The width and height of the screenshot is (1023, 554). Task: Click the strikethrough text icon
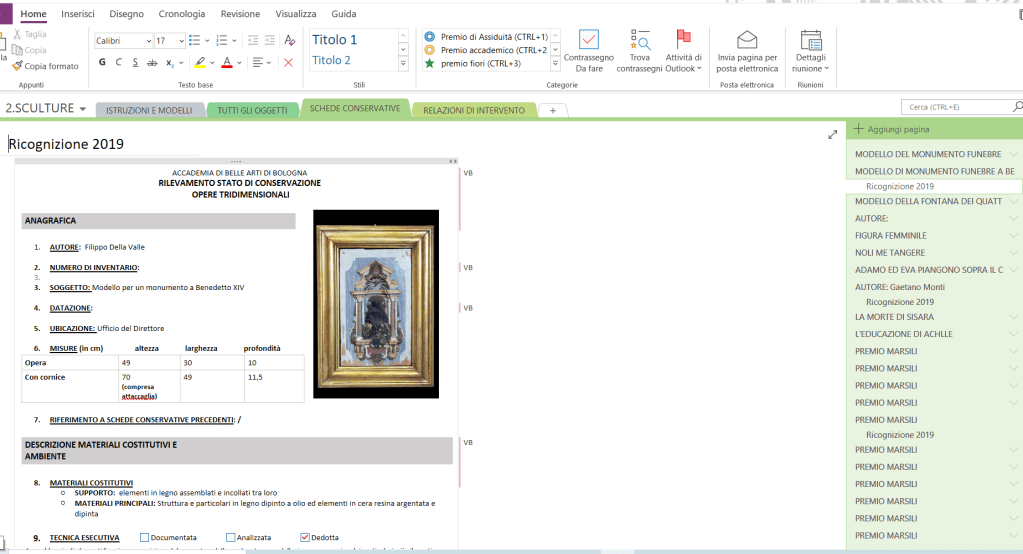click(x=152, y=62)
